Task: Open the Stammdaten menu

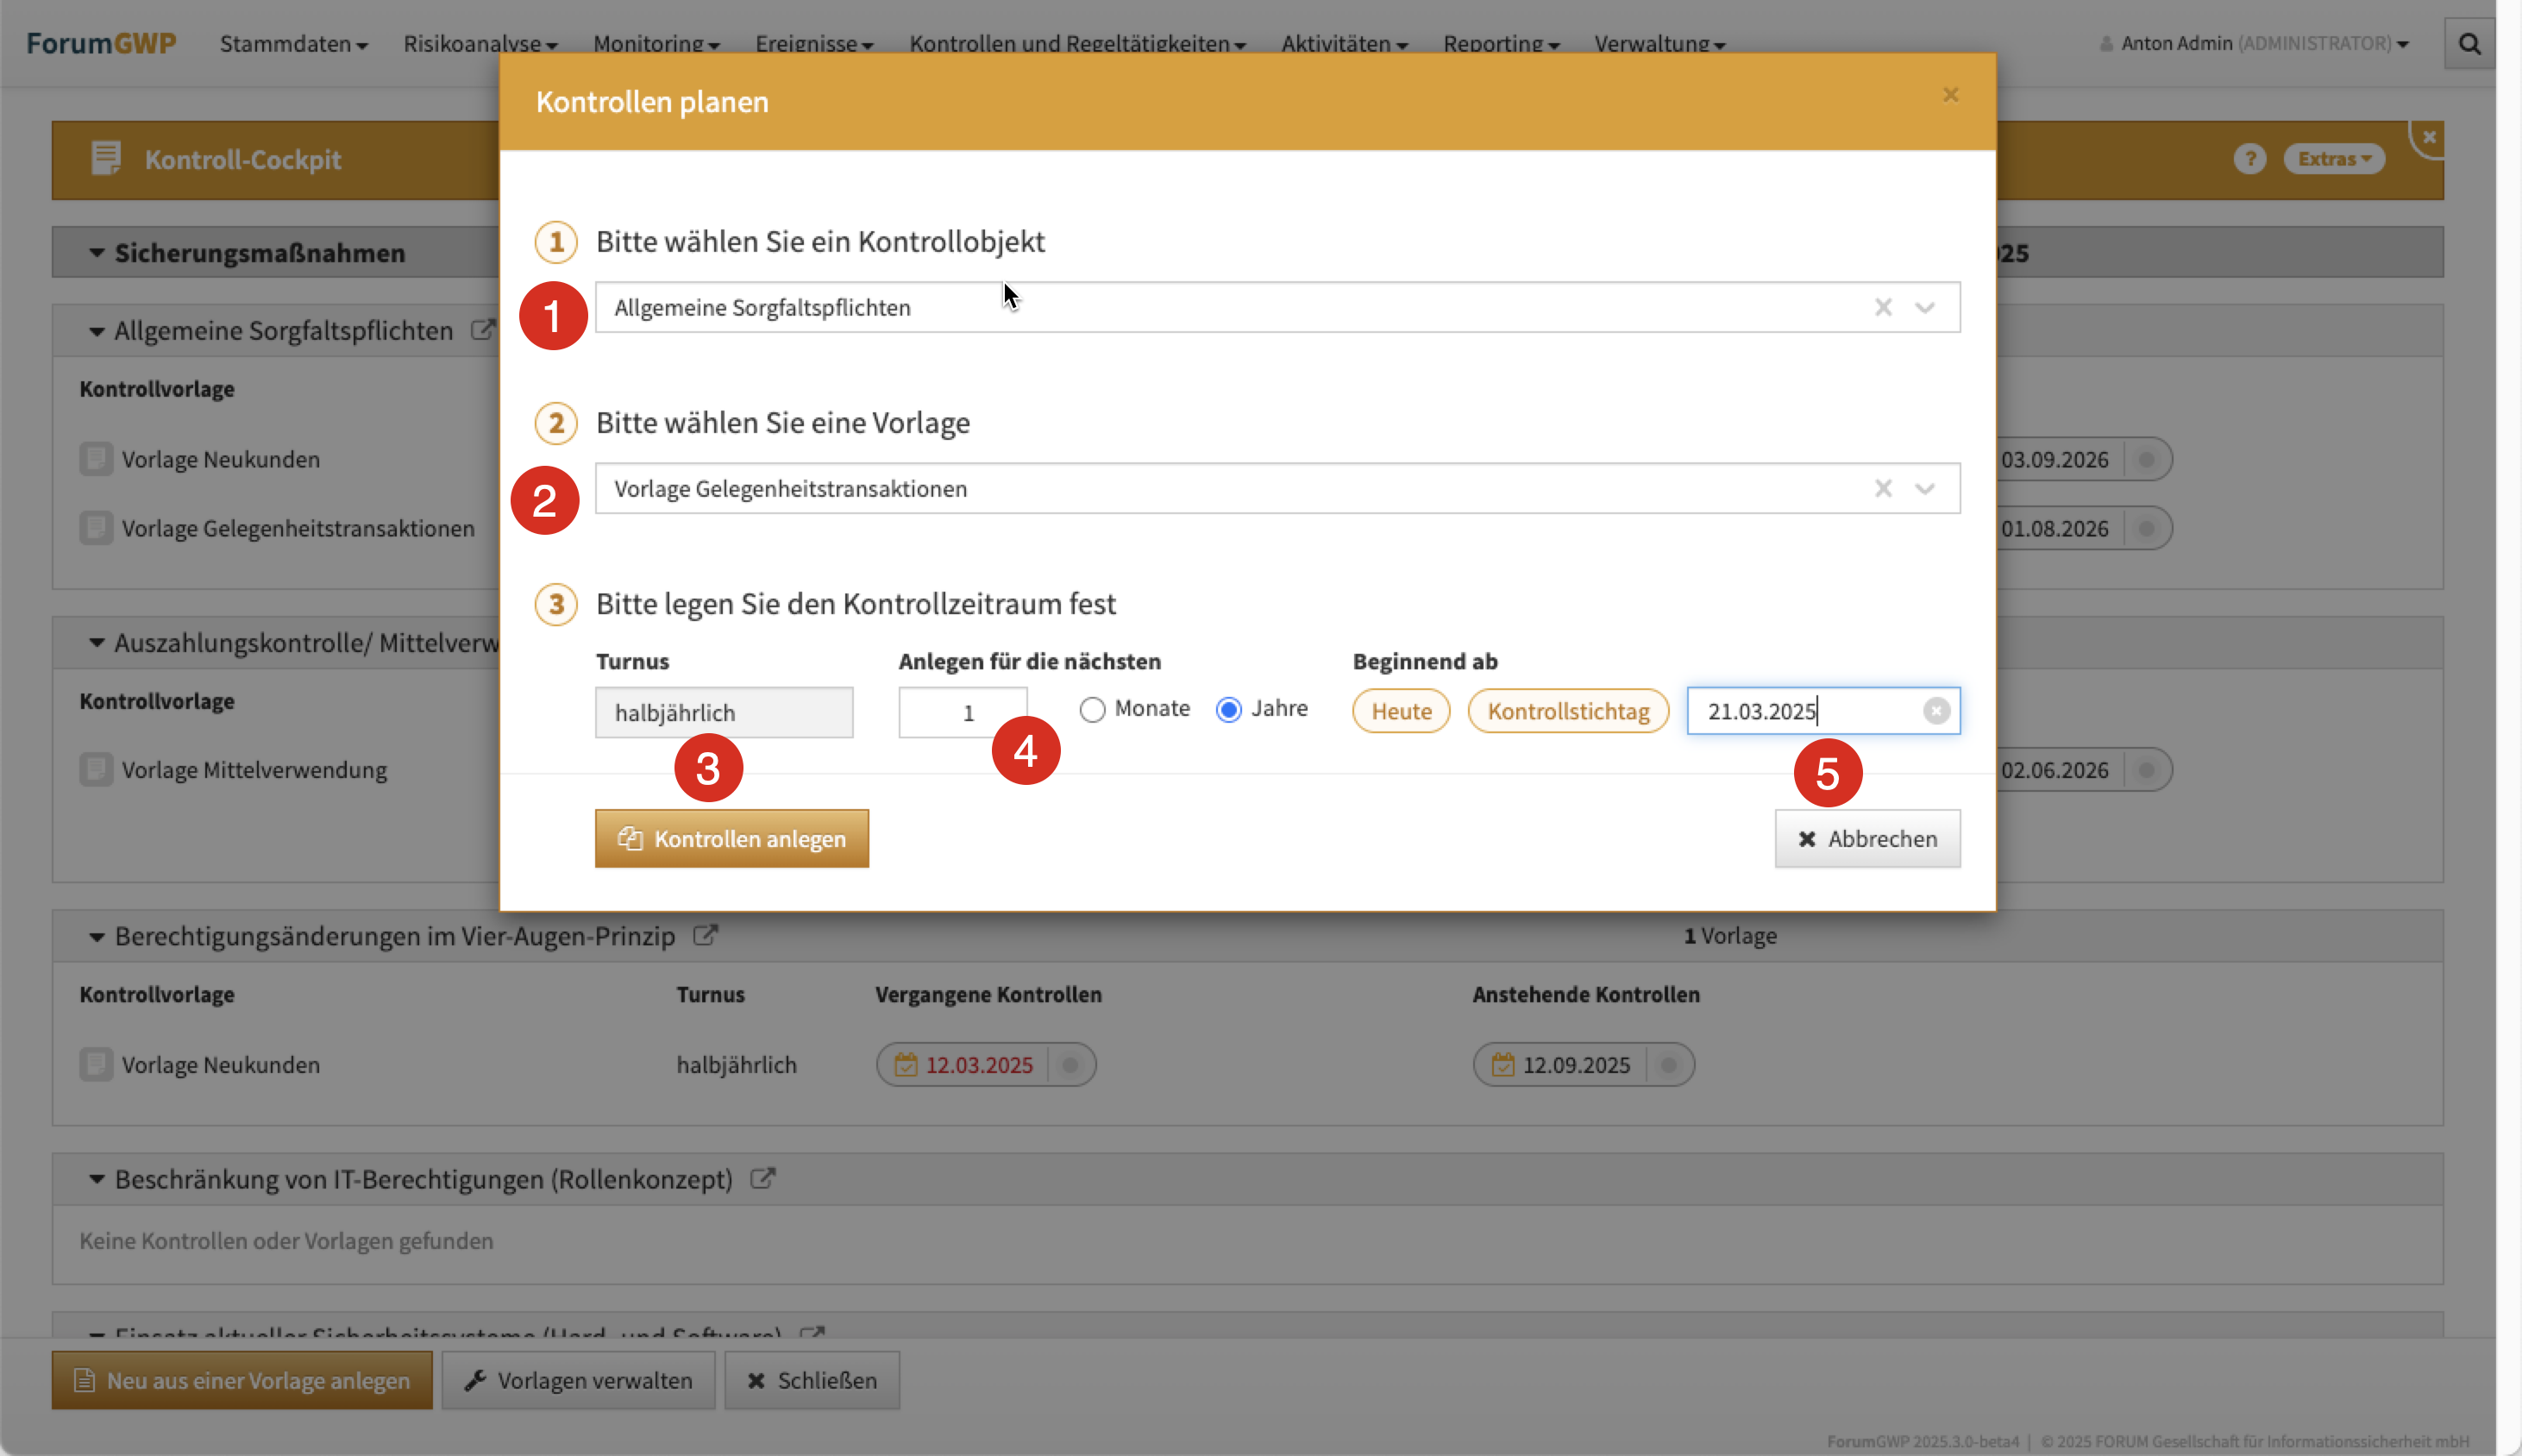Action: coord(293,44)
